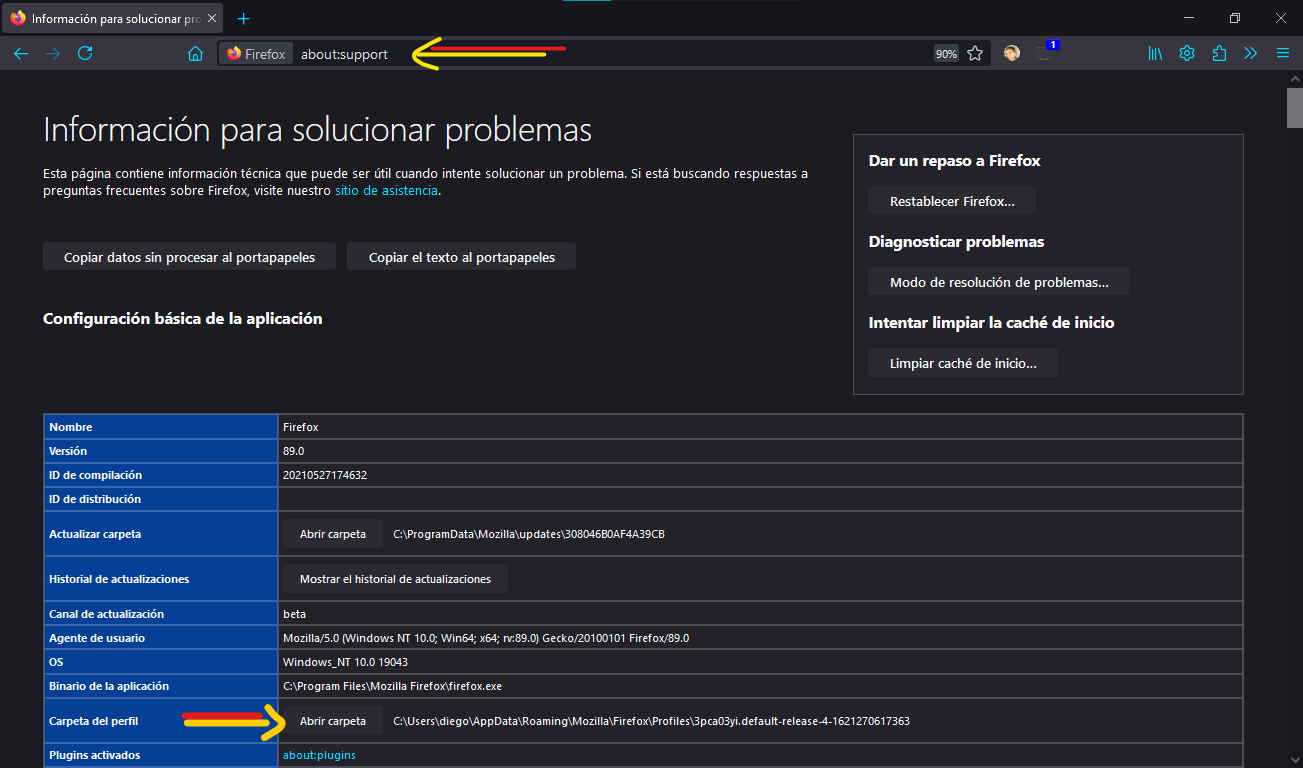
Task: Reset zoom via the 90% badge
Action: pyautogui.click(x=946, y=54)
